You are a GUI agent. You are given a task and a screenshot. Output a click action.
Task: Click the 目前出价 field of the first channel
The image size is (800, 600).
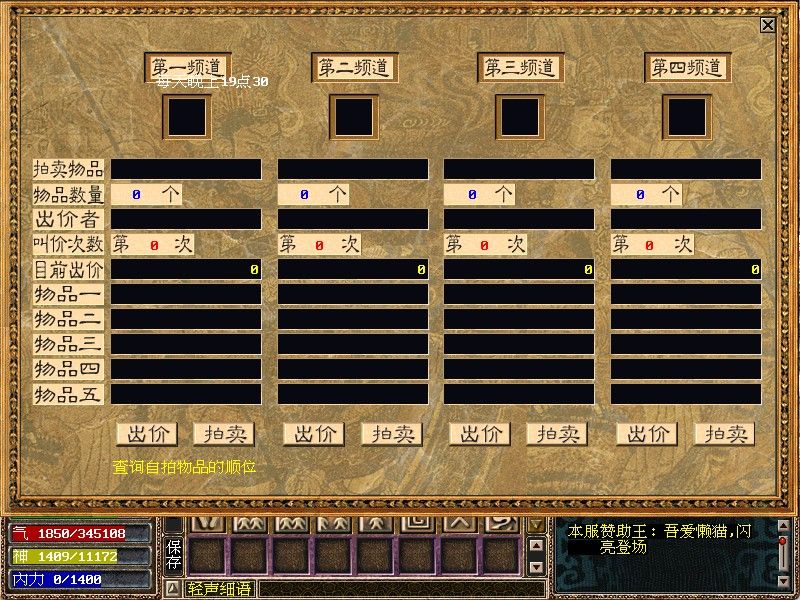pyautogui.click(x=186, y=270)
